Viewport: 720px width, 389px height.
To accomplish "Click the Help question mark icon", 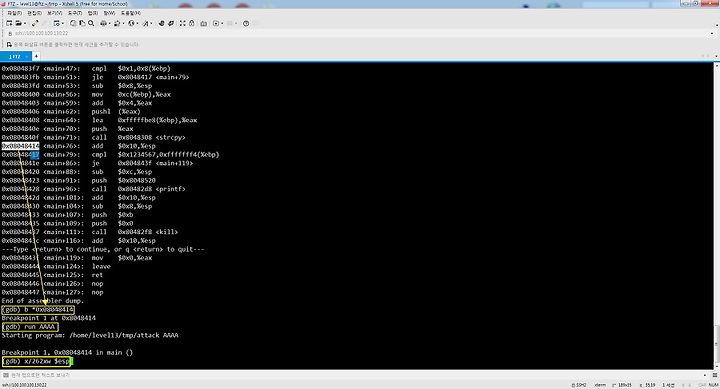I will tap(246, 23).
